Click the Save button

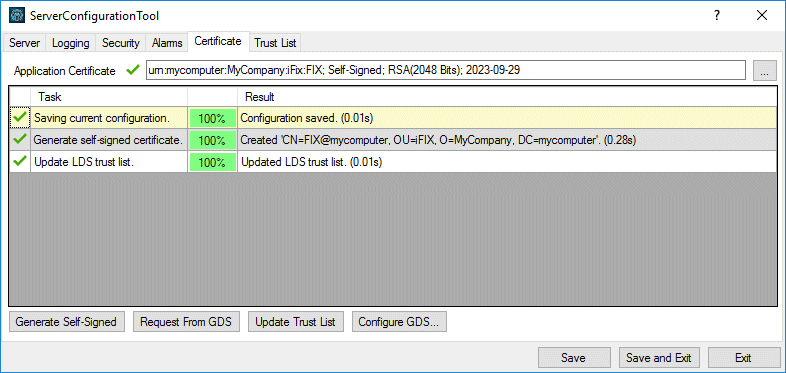tap(573, 358)
